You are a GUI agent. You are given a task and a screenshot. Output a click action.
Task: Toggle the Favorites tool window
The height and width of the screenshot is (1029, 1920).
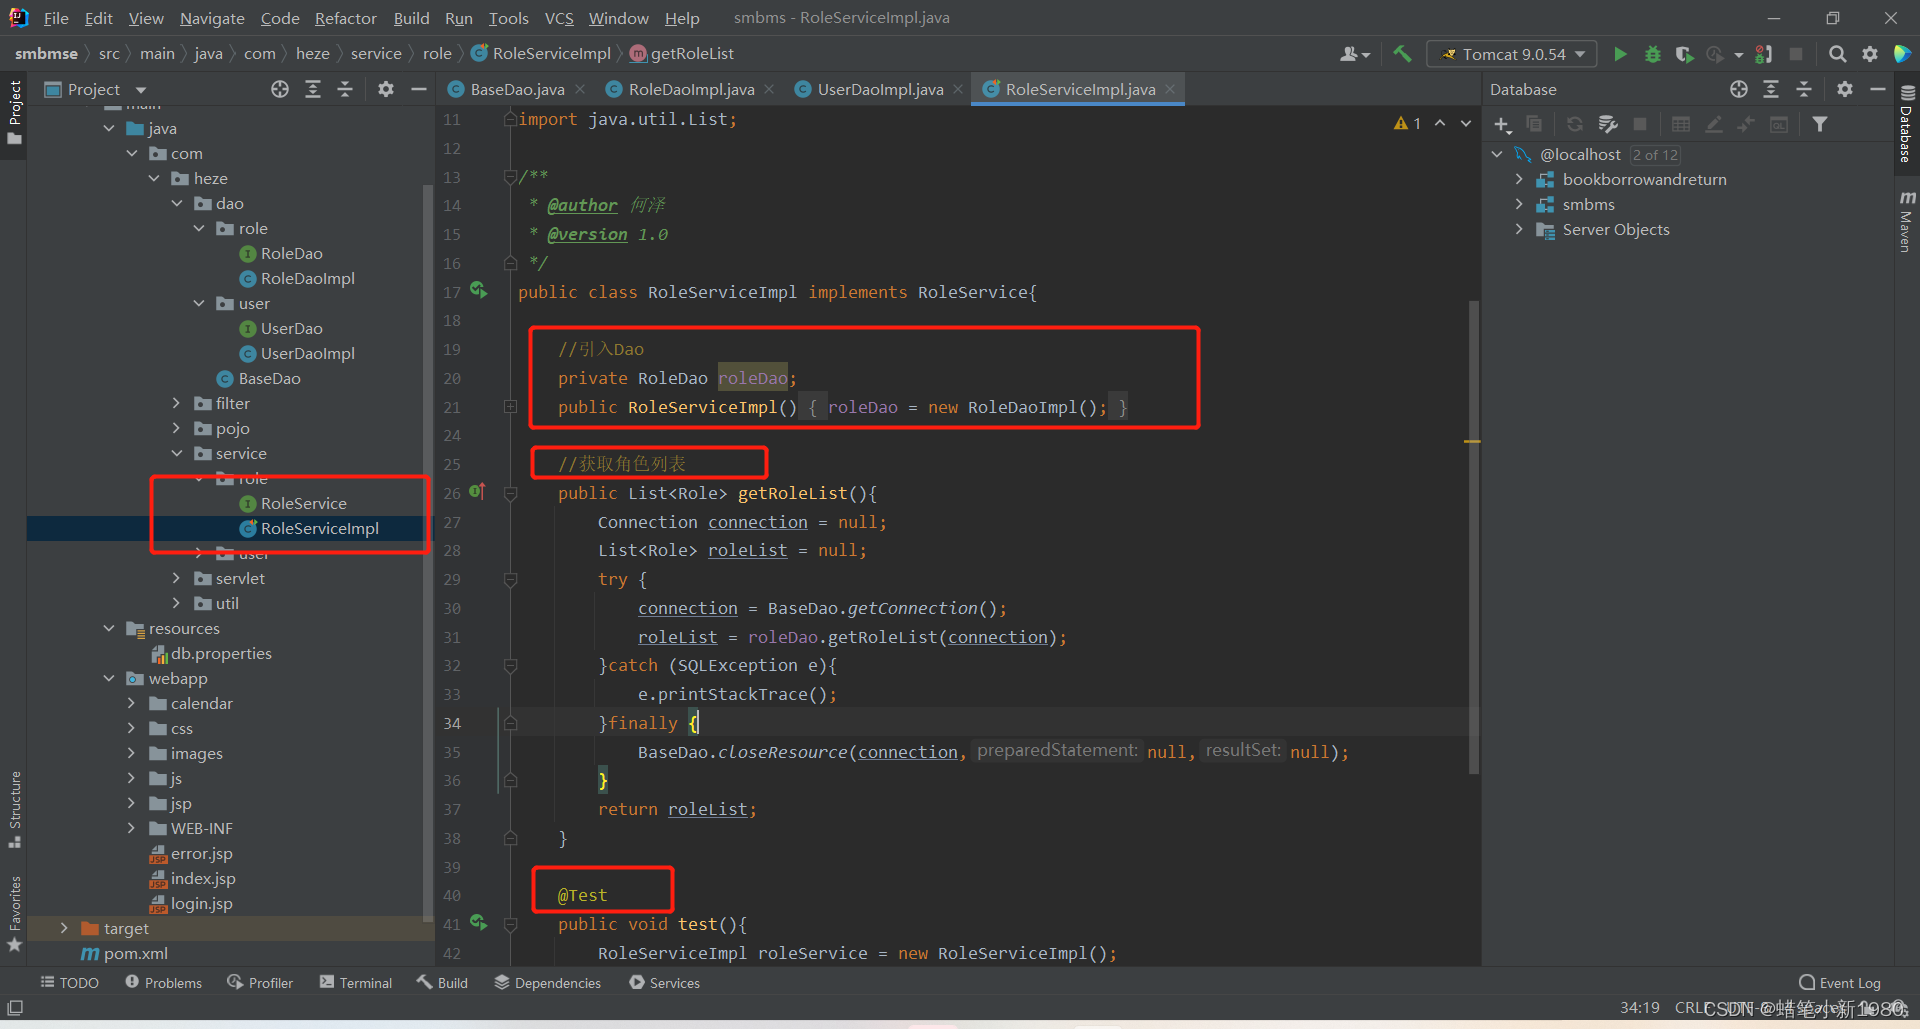pyautogui.click(x=14, y=913)
